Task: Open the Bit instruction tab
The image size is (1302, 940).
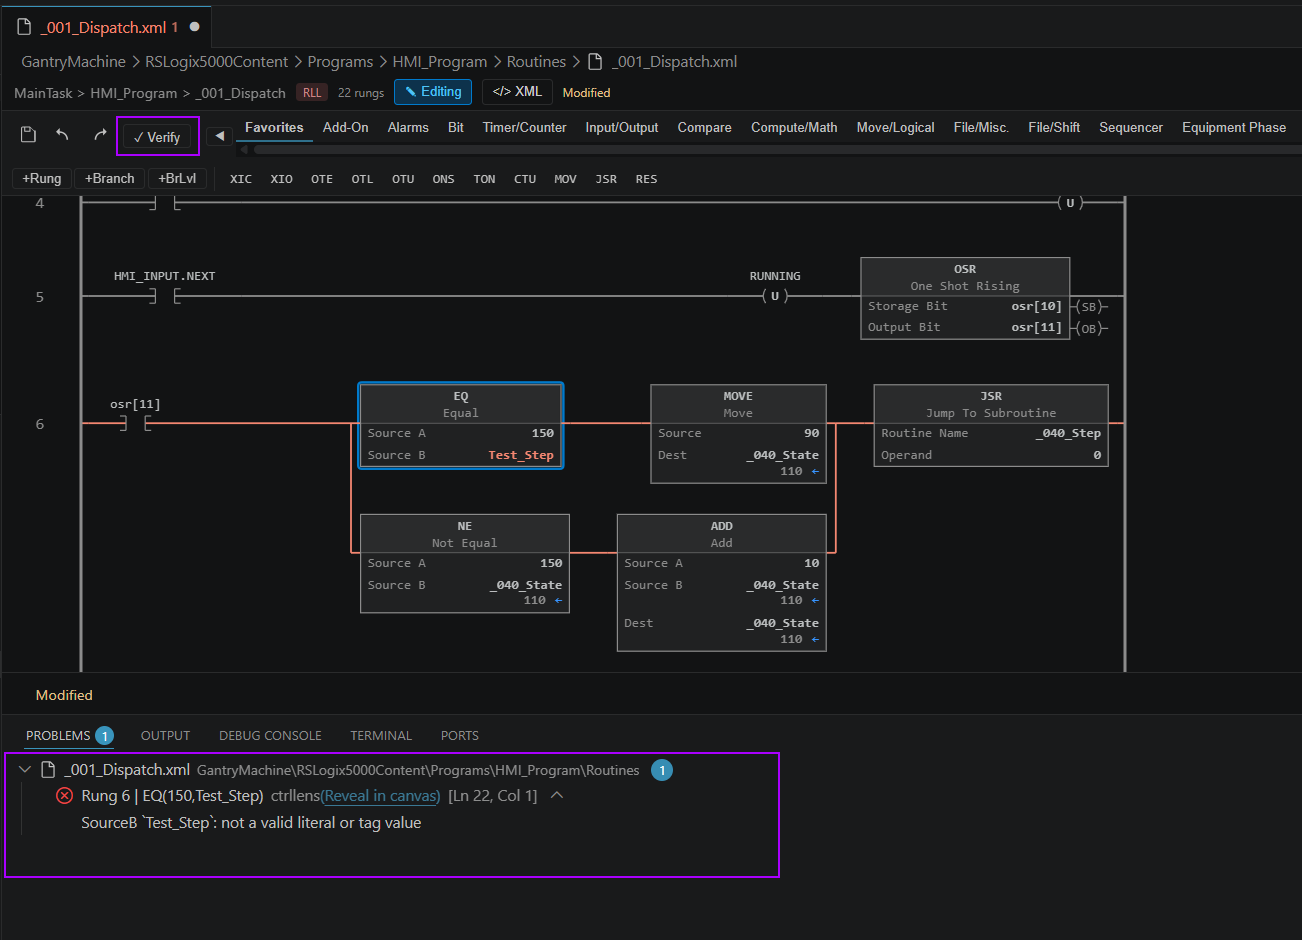Action: [456, 128]
